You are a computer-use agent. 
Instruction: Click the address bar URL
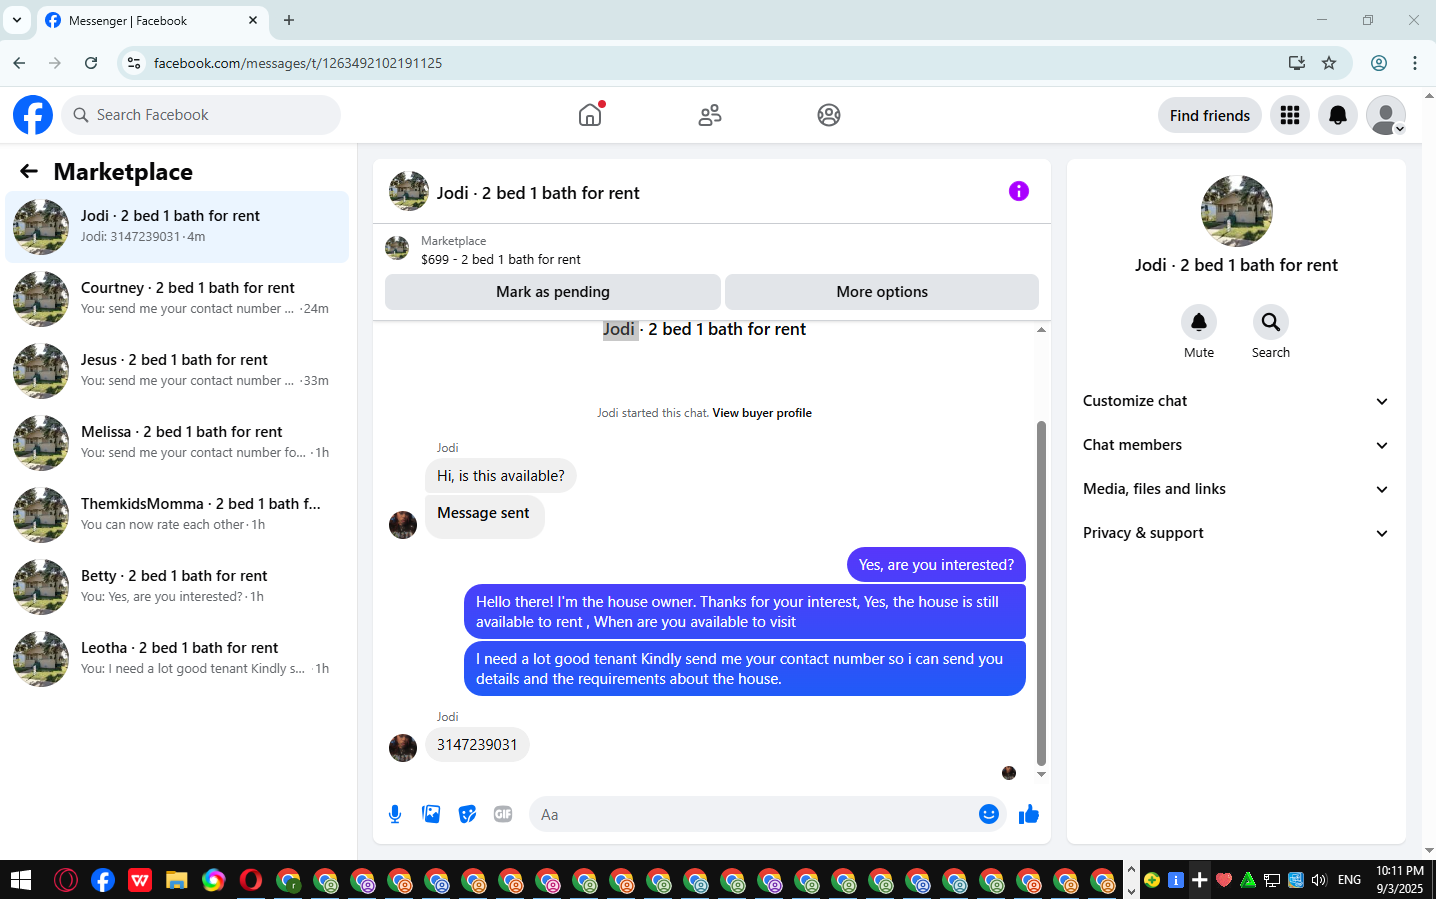pyautogui.click(x=298, y=63)
